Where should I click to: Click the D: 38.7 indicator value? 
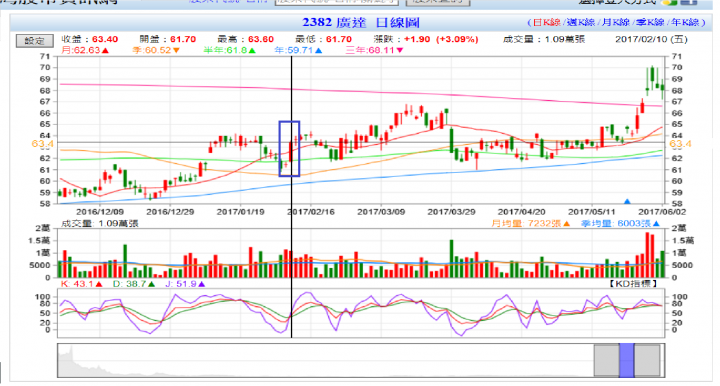pyautogui.click(x=134, y=284)
